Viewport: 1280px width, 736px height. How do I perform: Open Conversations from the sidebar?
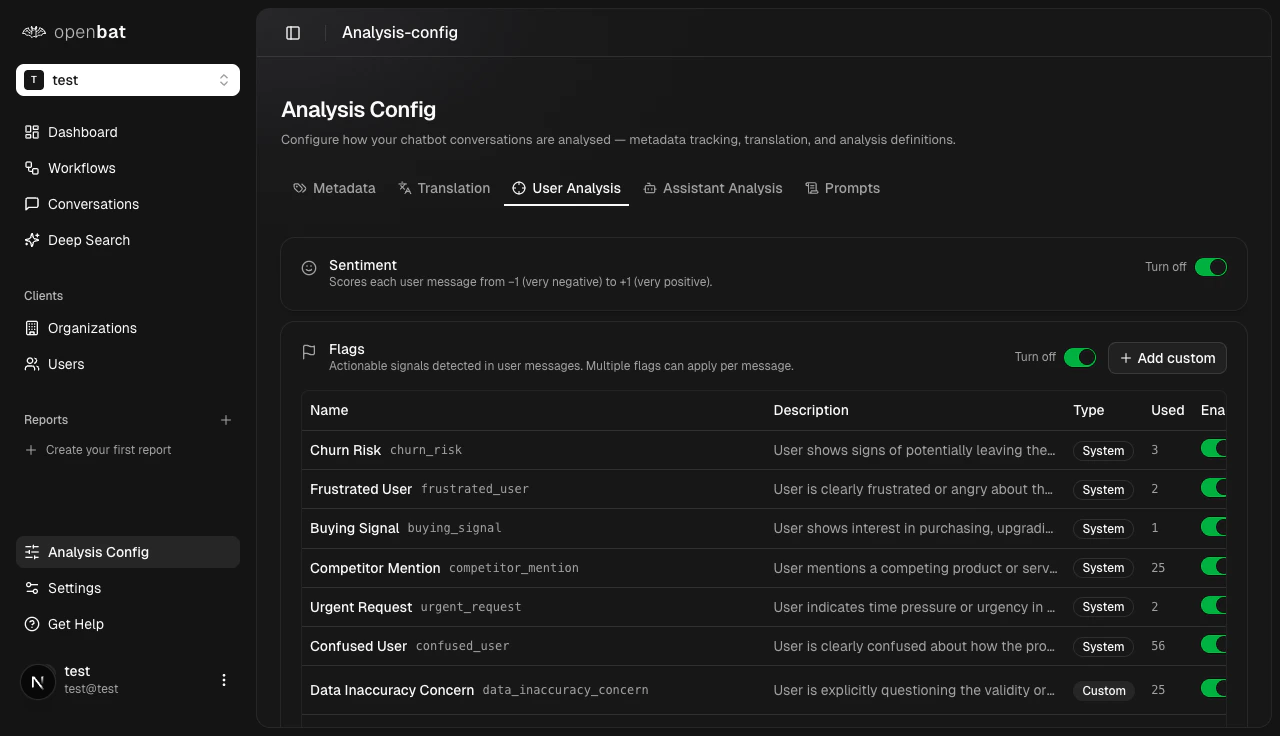click(x=91, y=204)
